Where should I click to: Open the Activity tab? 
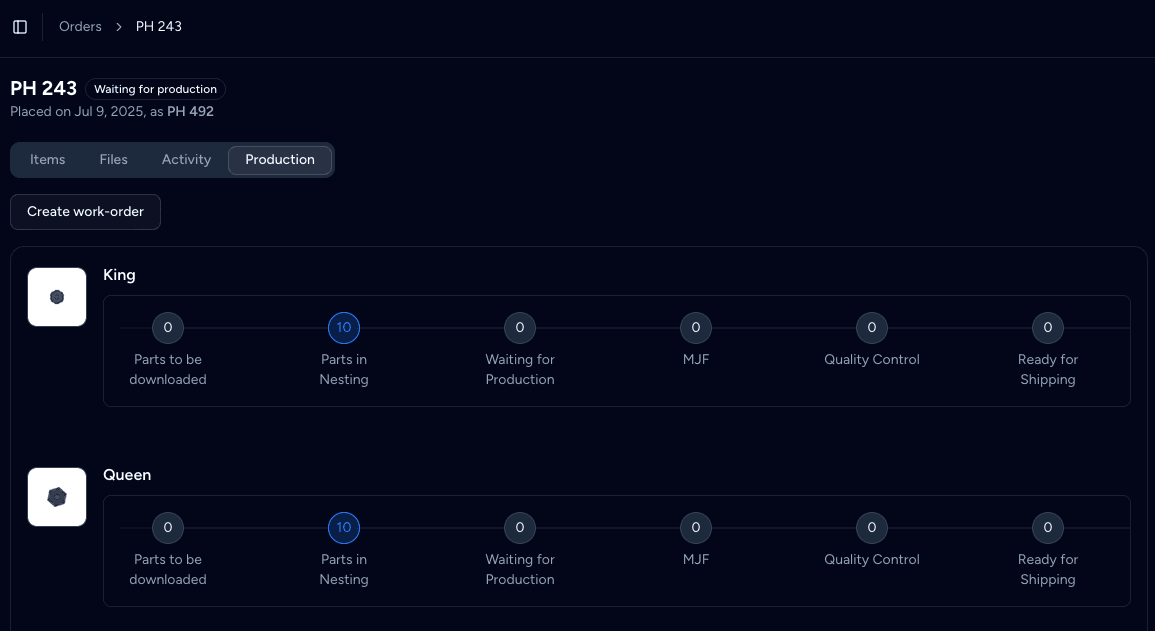pyautogui.click(x=186, y=159)
